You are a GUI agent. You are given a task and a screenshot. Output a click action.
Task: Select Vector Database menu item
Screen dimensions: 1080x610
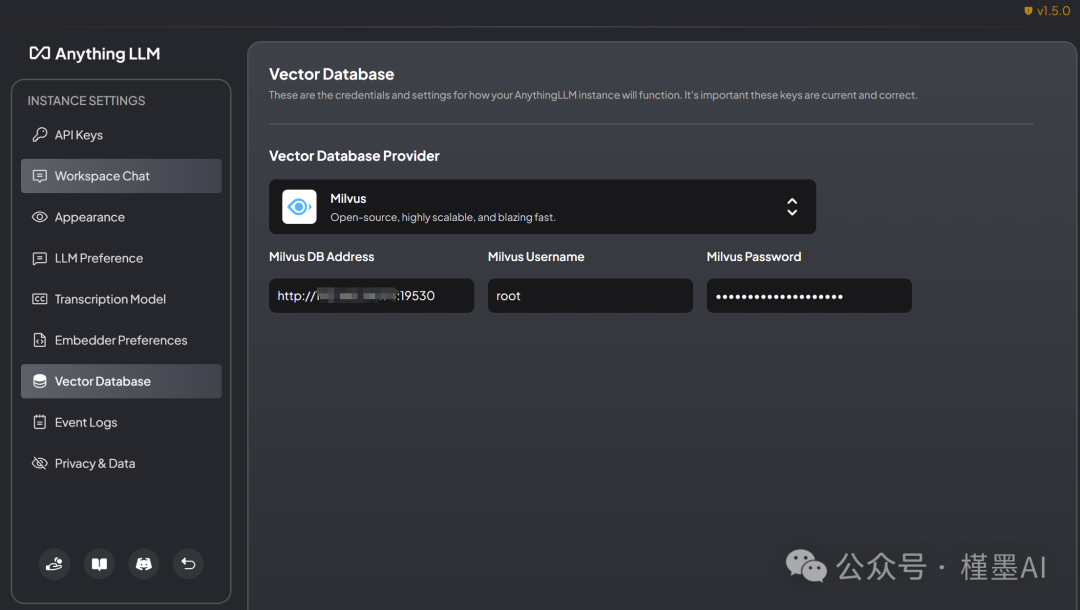[x=121, y=381]
